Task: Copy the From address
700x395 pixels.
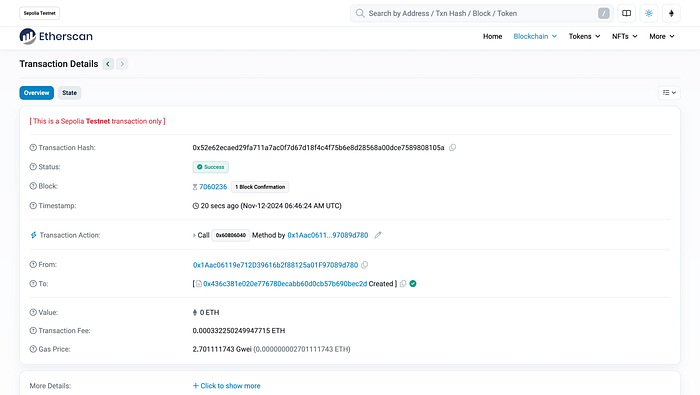Action: coord(364,265)
